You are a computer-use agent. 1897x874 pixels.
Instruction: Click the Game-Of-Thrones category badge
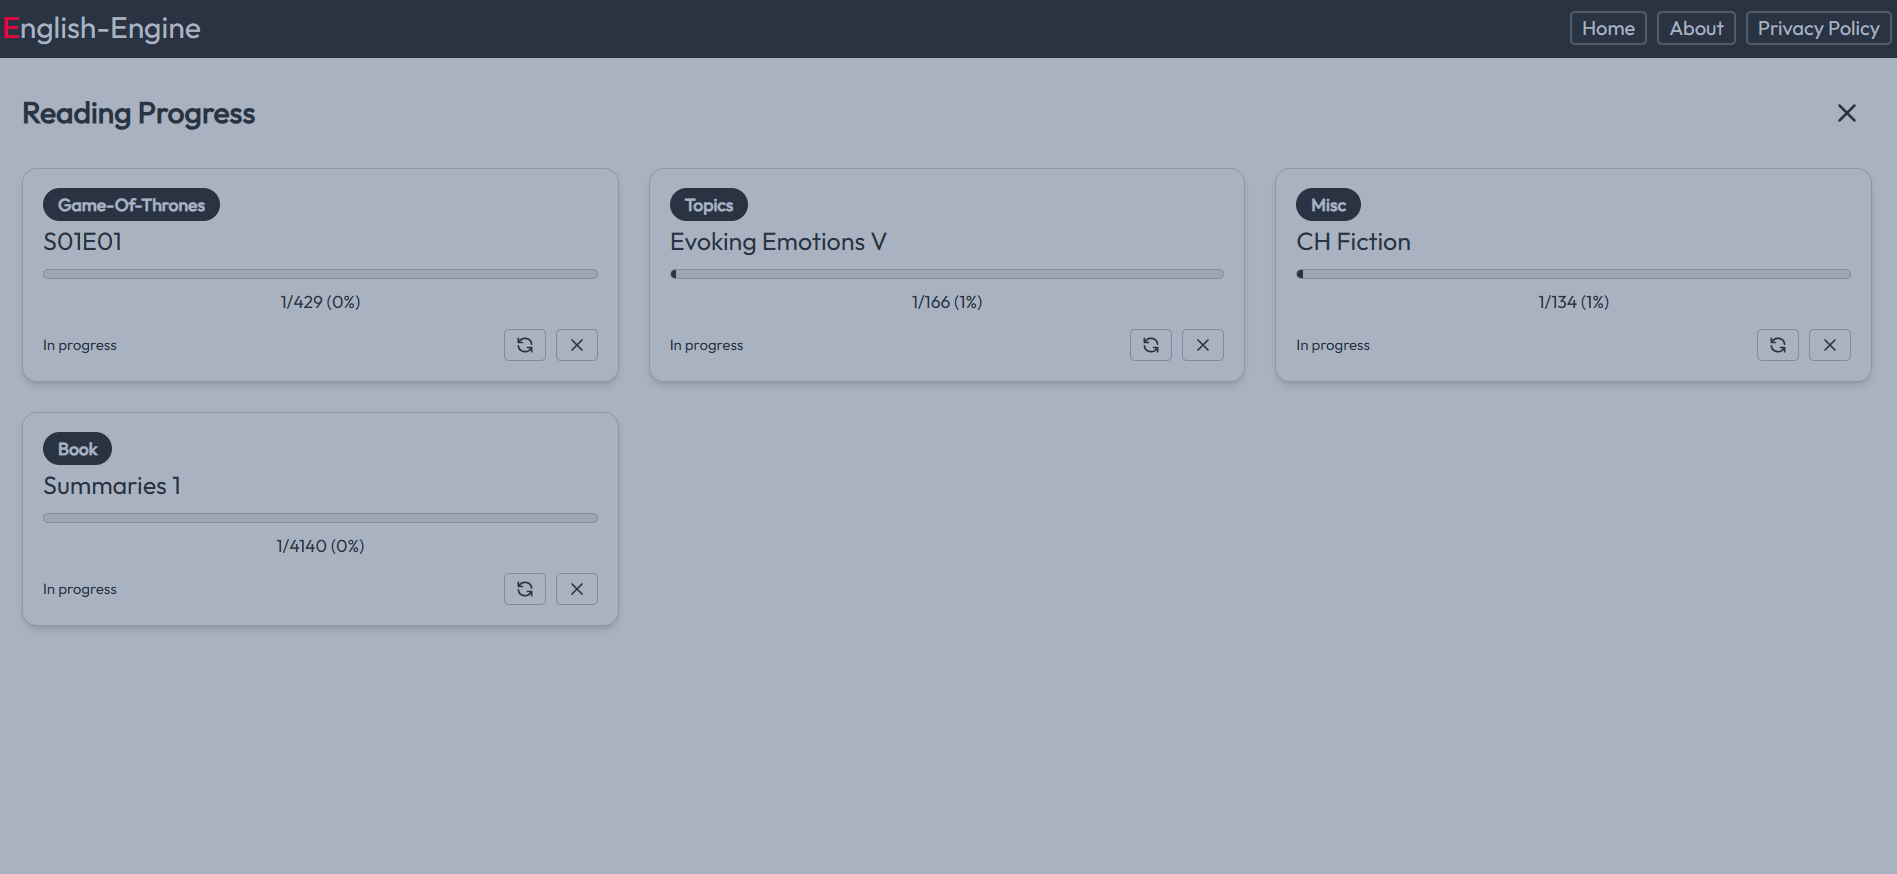click(131, 205)
